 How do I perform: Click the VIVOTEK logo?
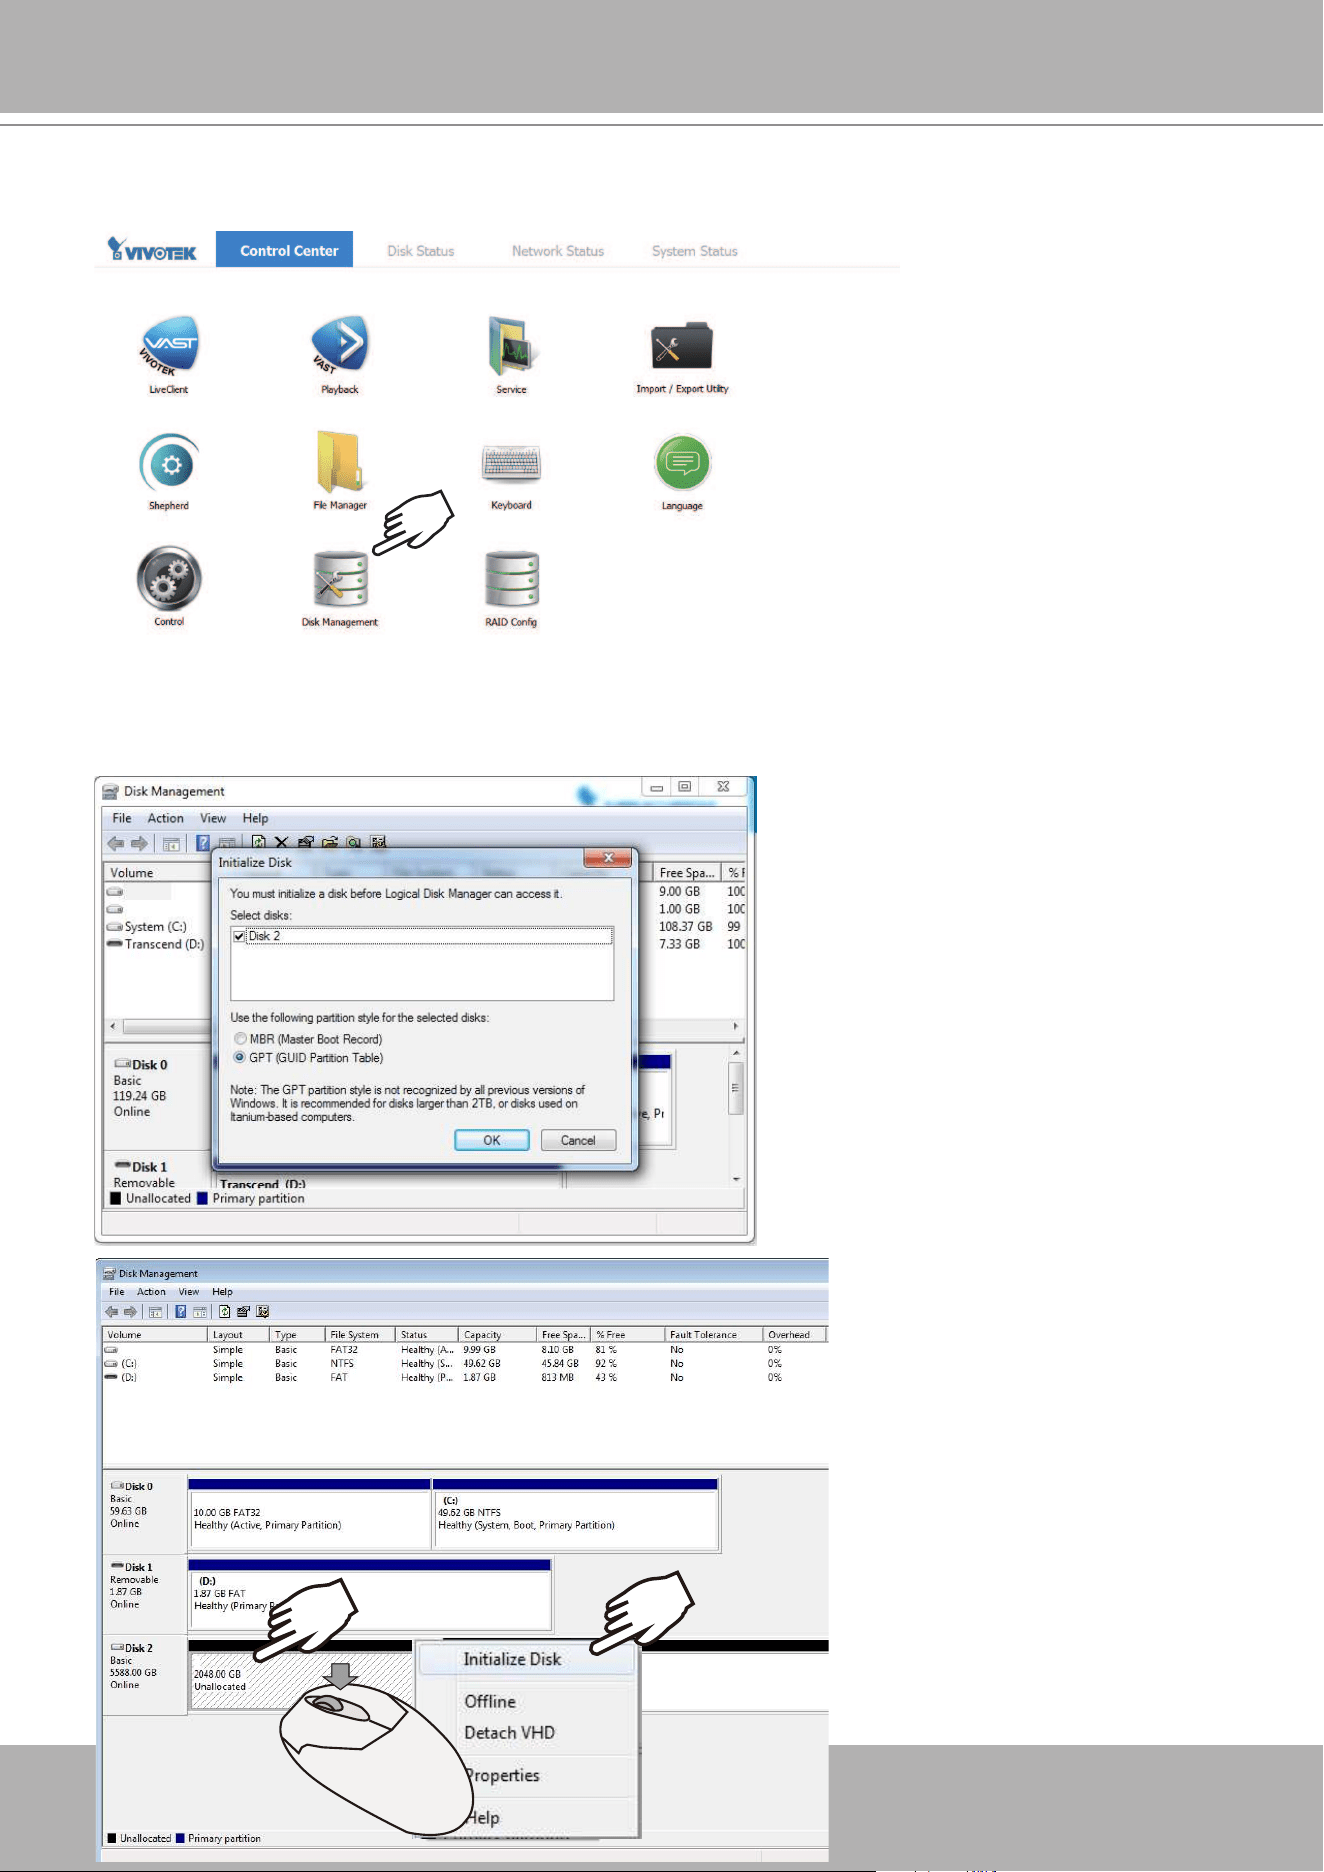[152, 250]
